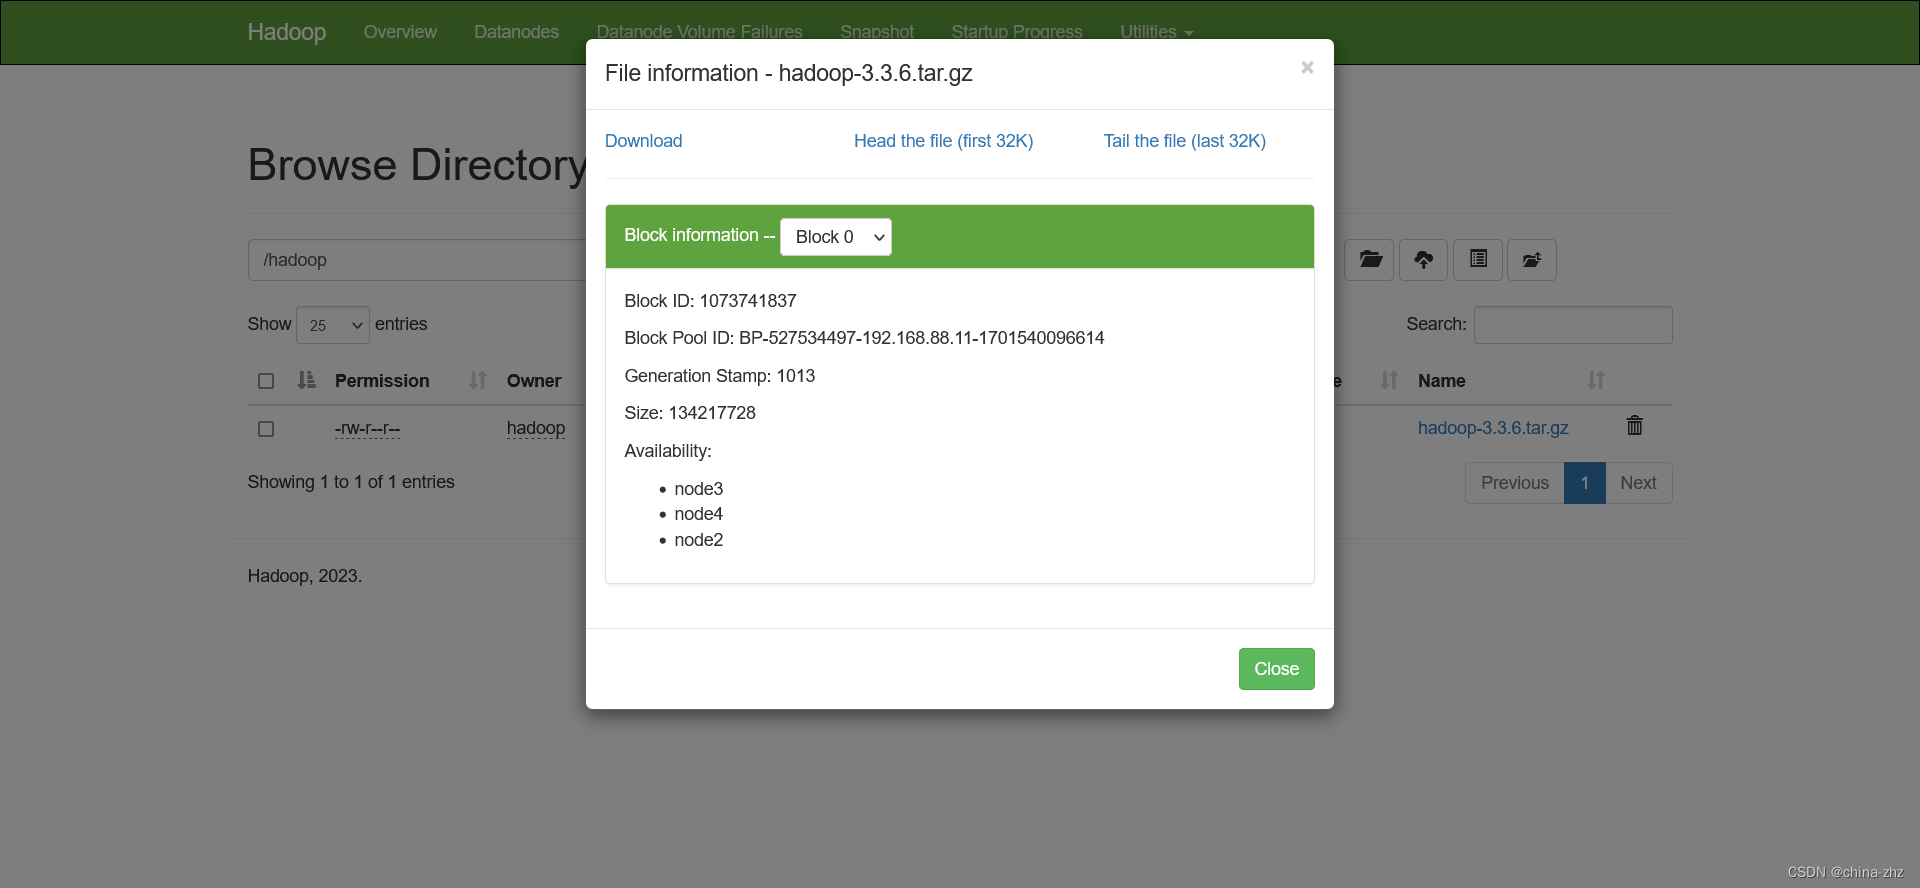The image size is (1920, 888).
Task: Click the Permission column header
Action: [382, 381]
